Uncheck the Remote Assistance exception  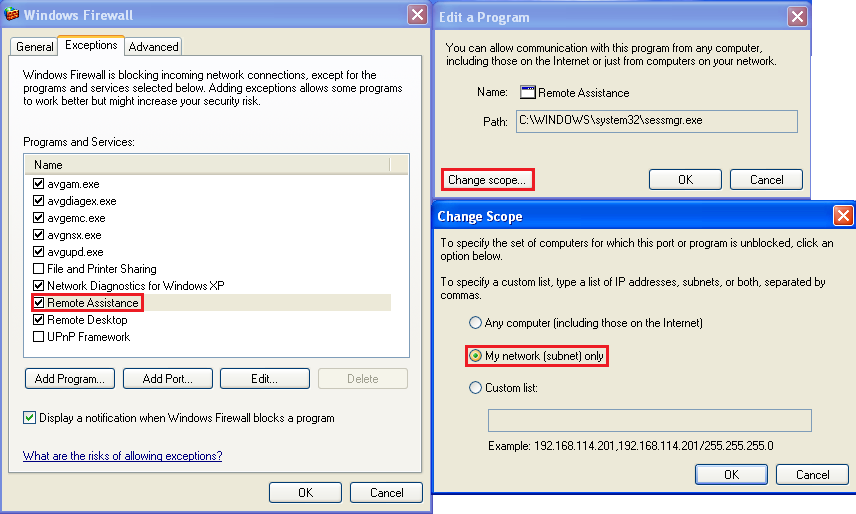click(38, 302)
